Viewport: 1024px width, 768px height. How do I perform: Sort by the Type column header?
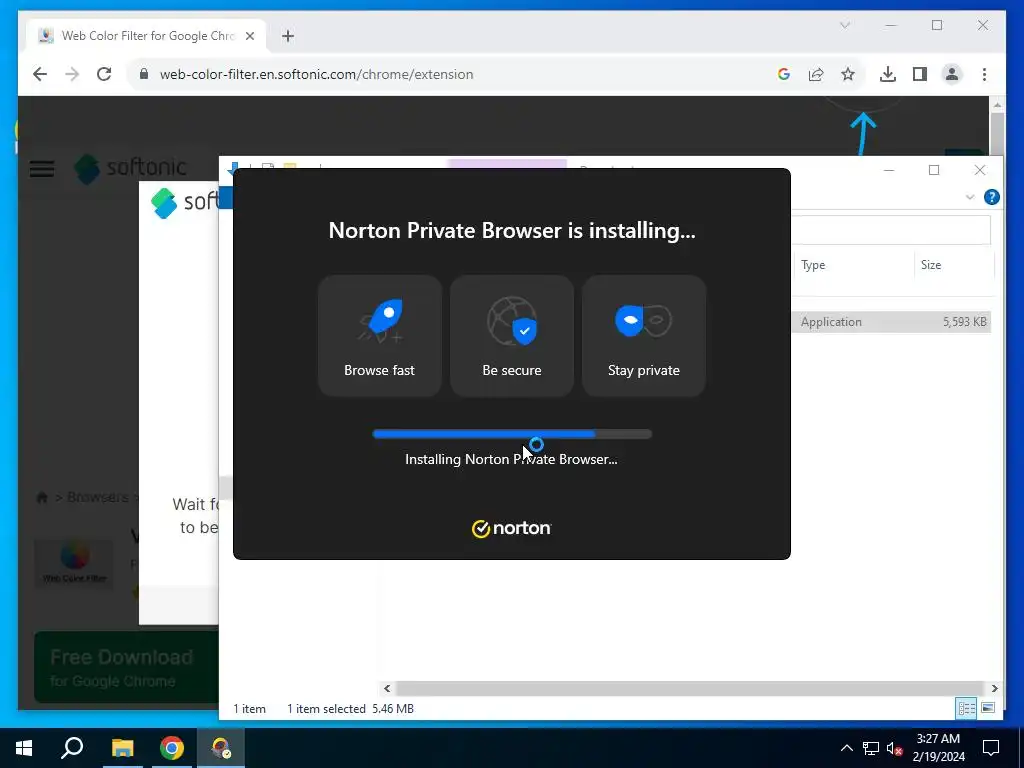[x=852, y=265]
